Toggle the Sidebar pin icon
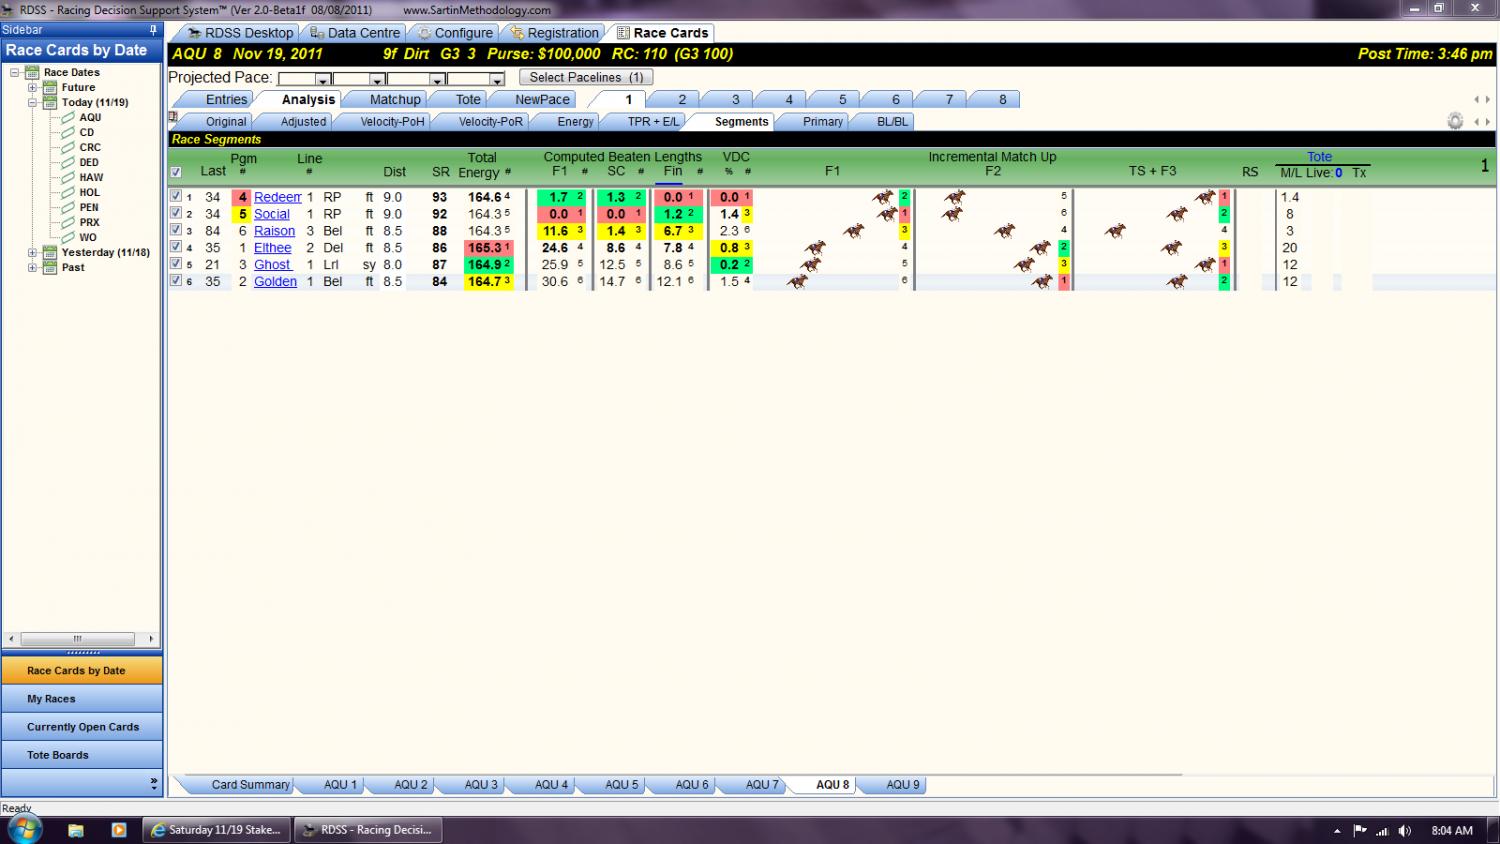 [153, 30]
